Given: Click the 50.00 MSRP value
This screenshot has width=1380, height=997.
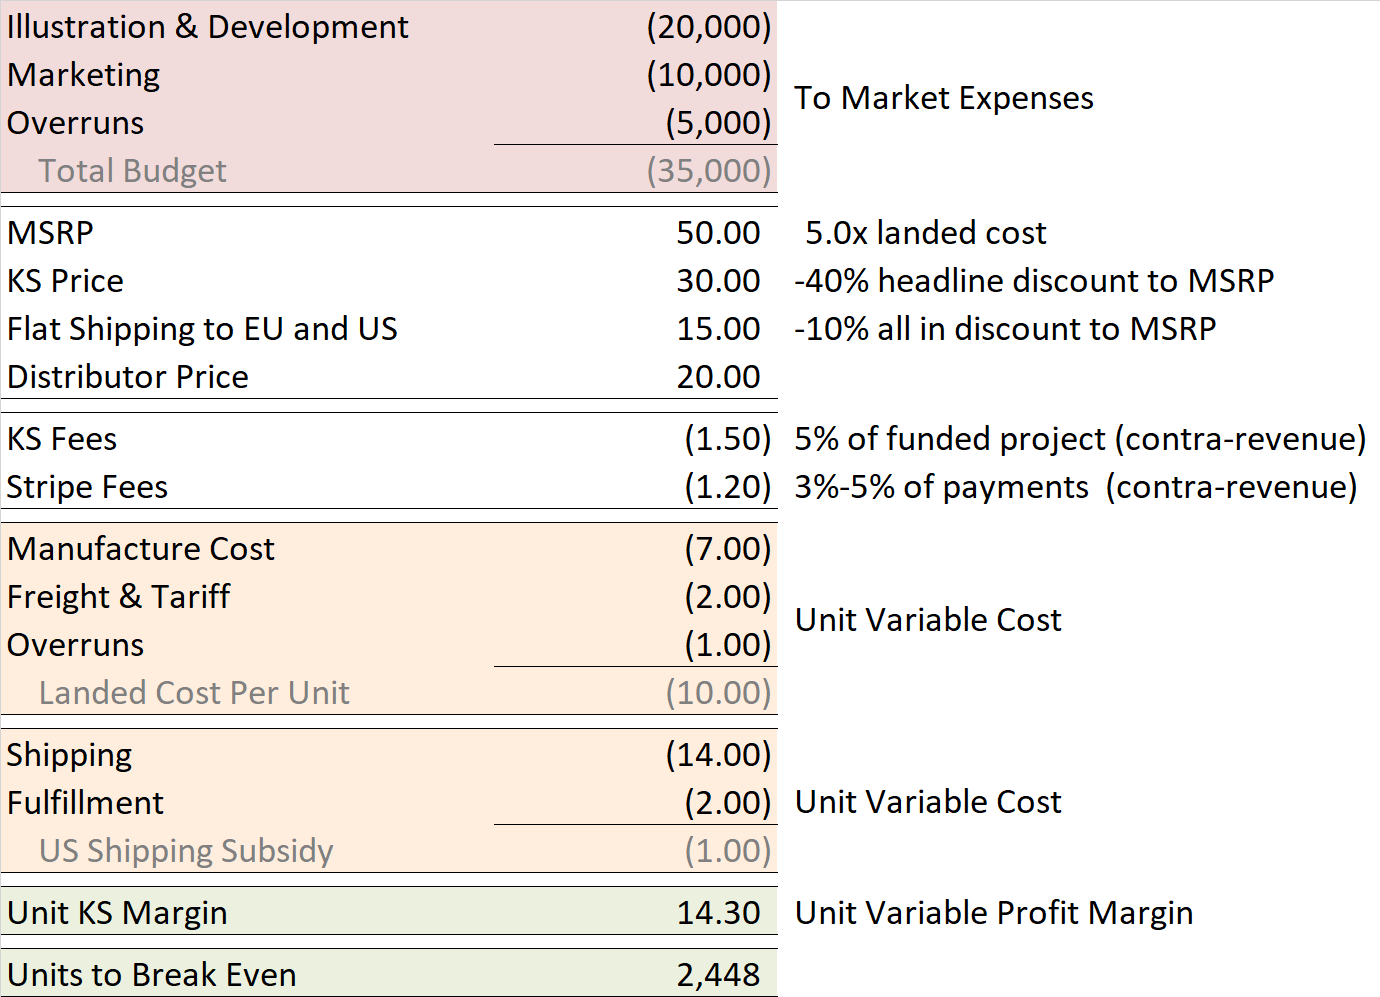Looking at the screenshot, I should (718, 233).
